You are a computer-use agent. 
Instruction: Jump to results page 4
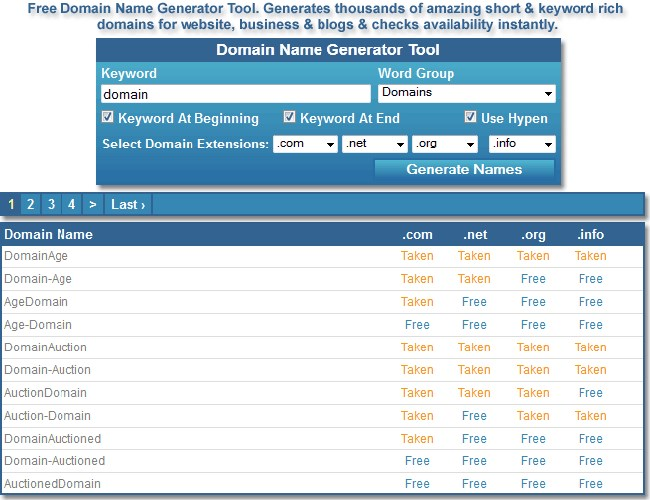pyautogui.click(x=71, y=204)
